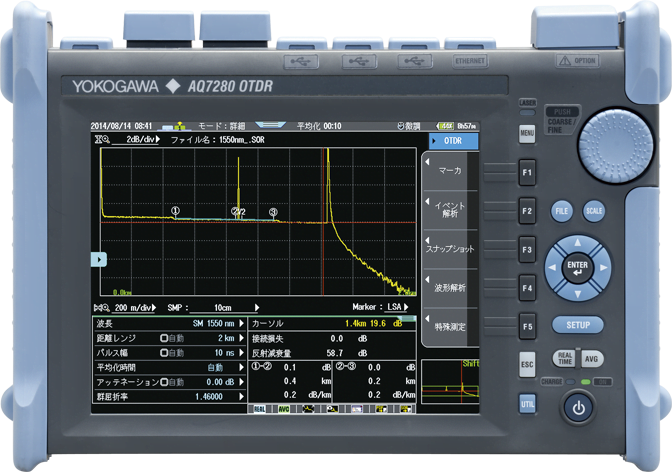
Task: Push the rotary knob
Action: [x=616, y=146]
